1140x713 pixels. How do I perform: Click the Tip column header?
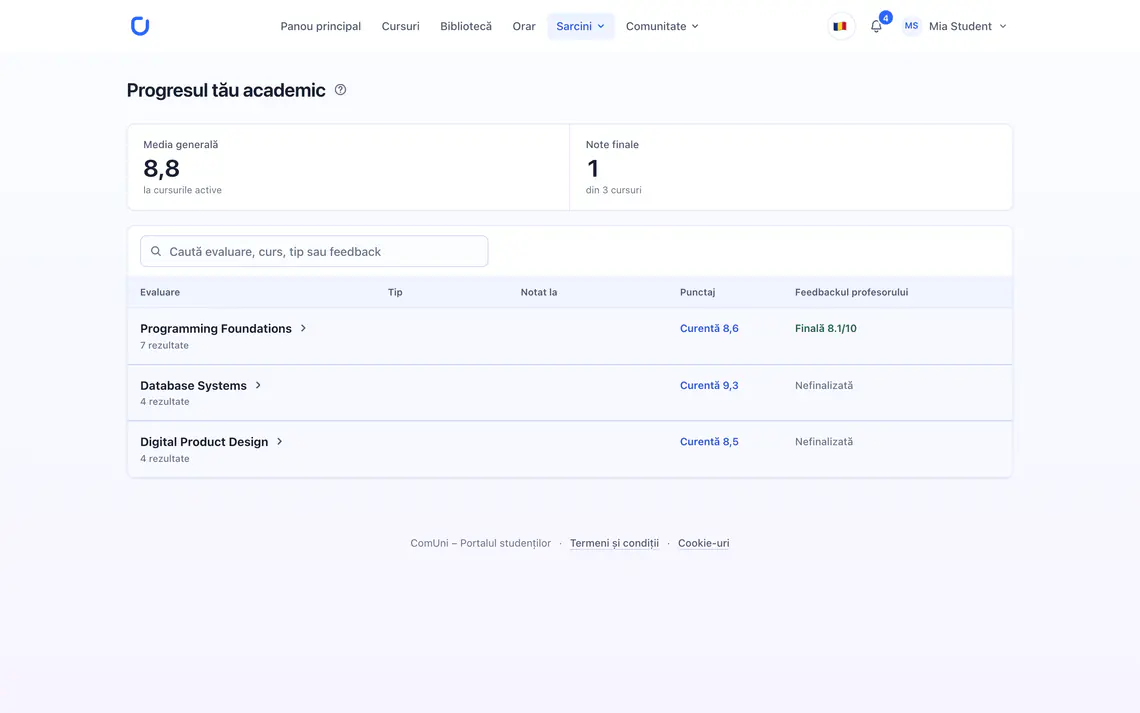[395, 292]
